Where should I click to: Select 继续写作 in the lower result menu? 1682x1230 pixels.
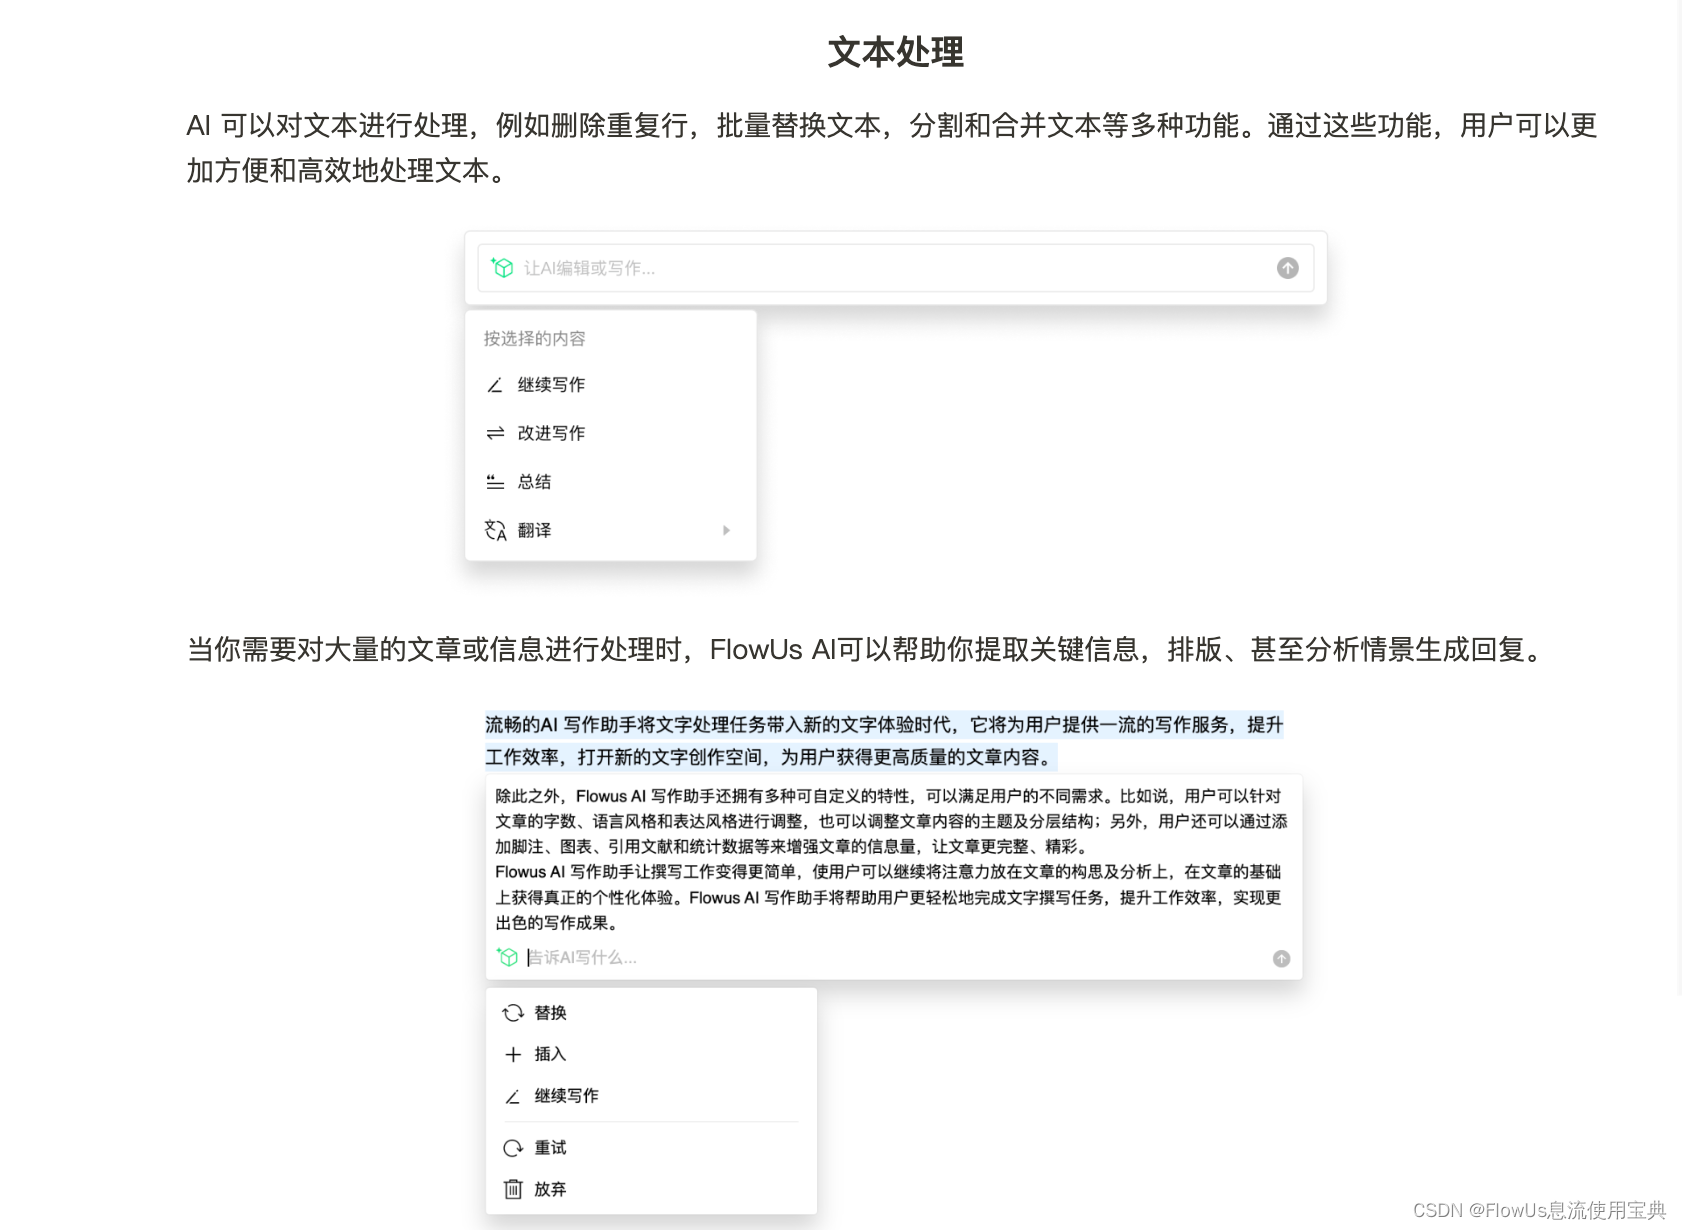[x=567, y=1096]
